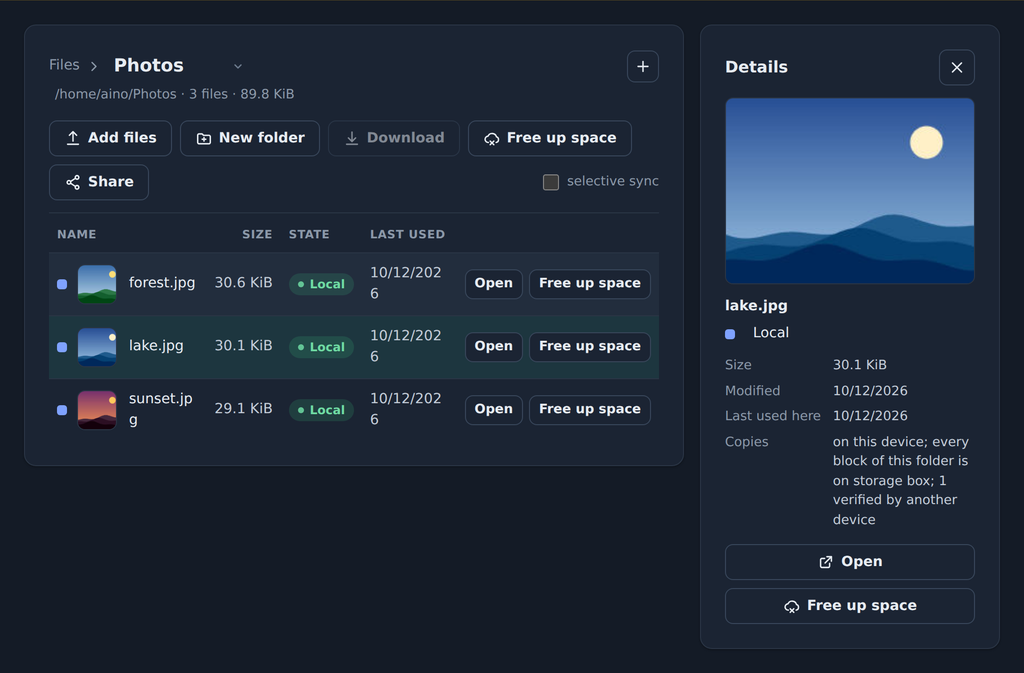Free up space for sunset.jpg
The width and height of the screenshot is (1024, 673).
click(590, 410)
